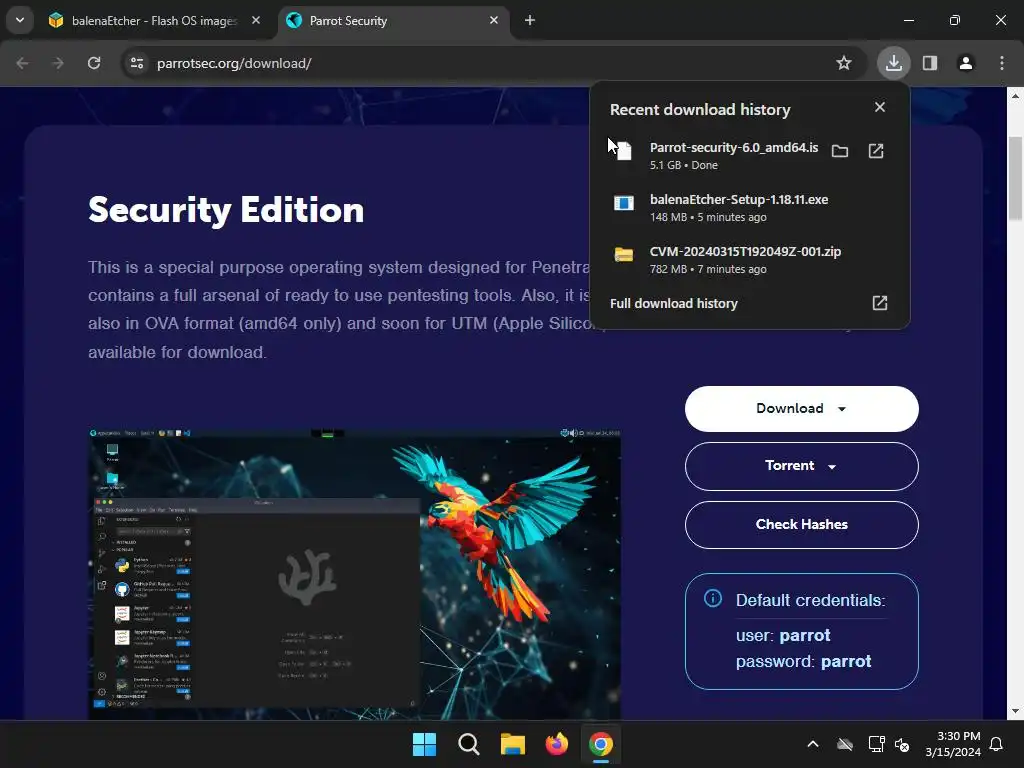Click the Security Edition heading
This screenshot has height=768, width=1024.
point(226,210)
